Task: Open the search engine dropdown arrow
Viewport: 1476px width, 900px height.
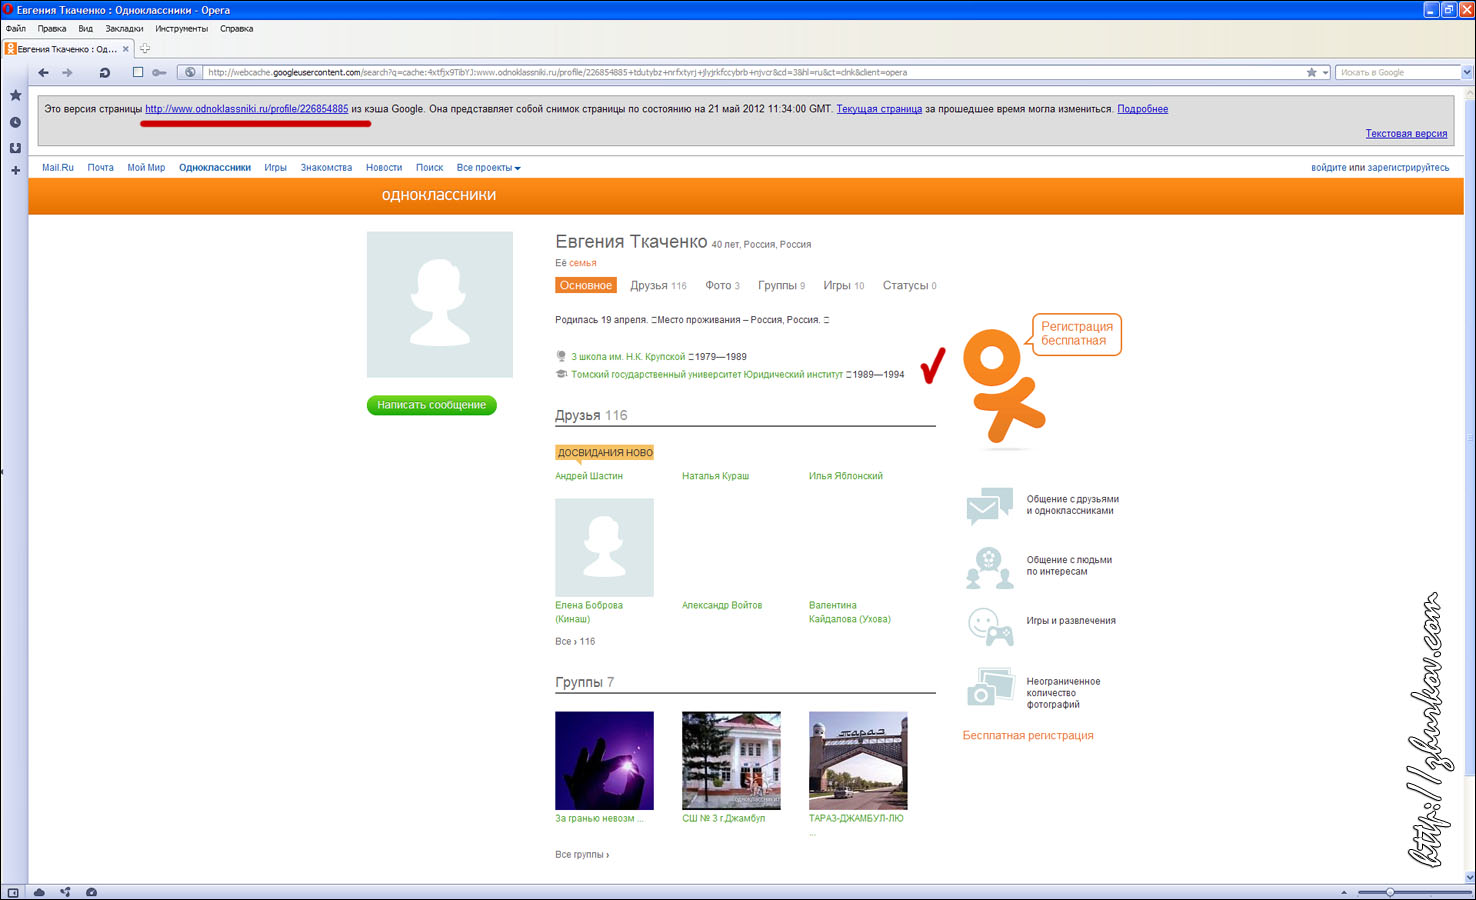Action: coord(1467,72)
